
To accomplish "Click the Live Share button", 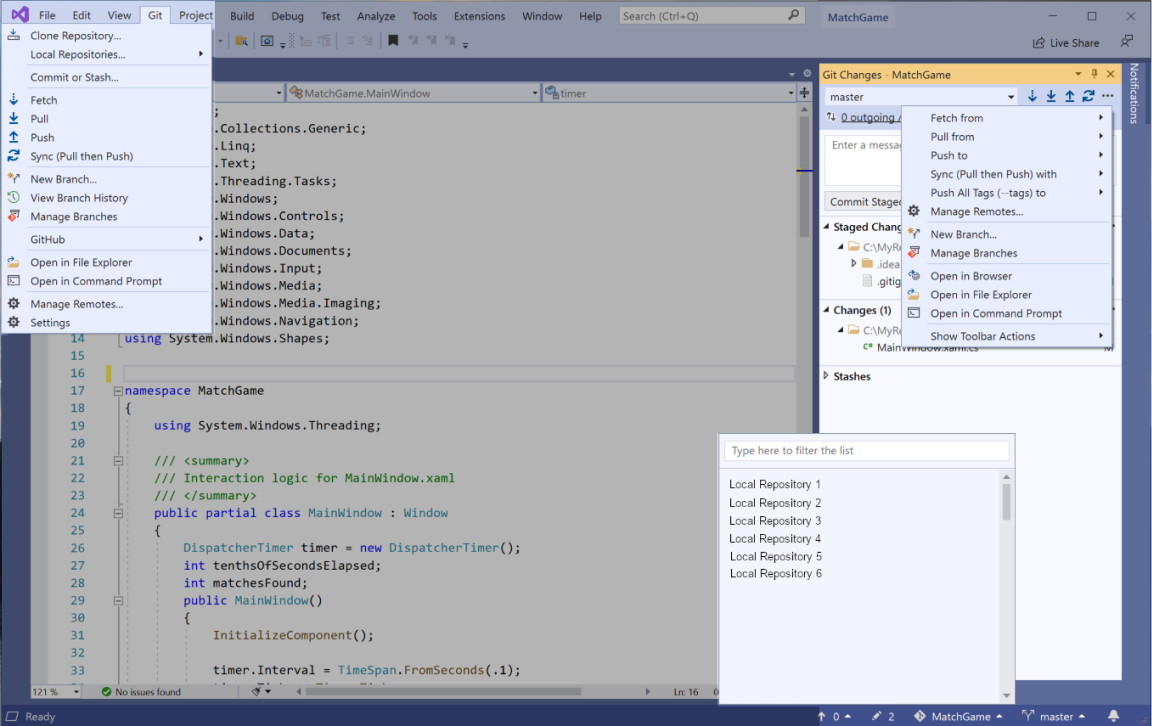I will (1066, 43).
